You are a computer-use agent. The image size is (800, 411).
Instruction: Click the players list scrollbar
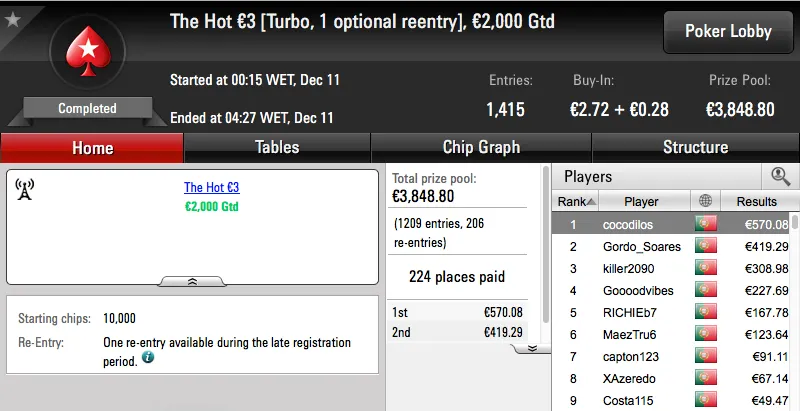tap(794, 300)
